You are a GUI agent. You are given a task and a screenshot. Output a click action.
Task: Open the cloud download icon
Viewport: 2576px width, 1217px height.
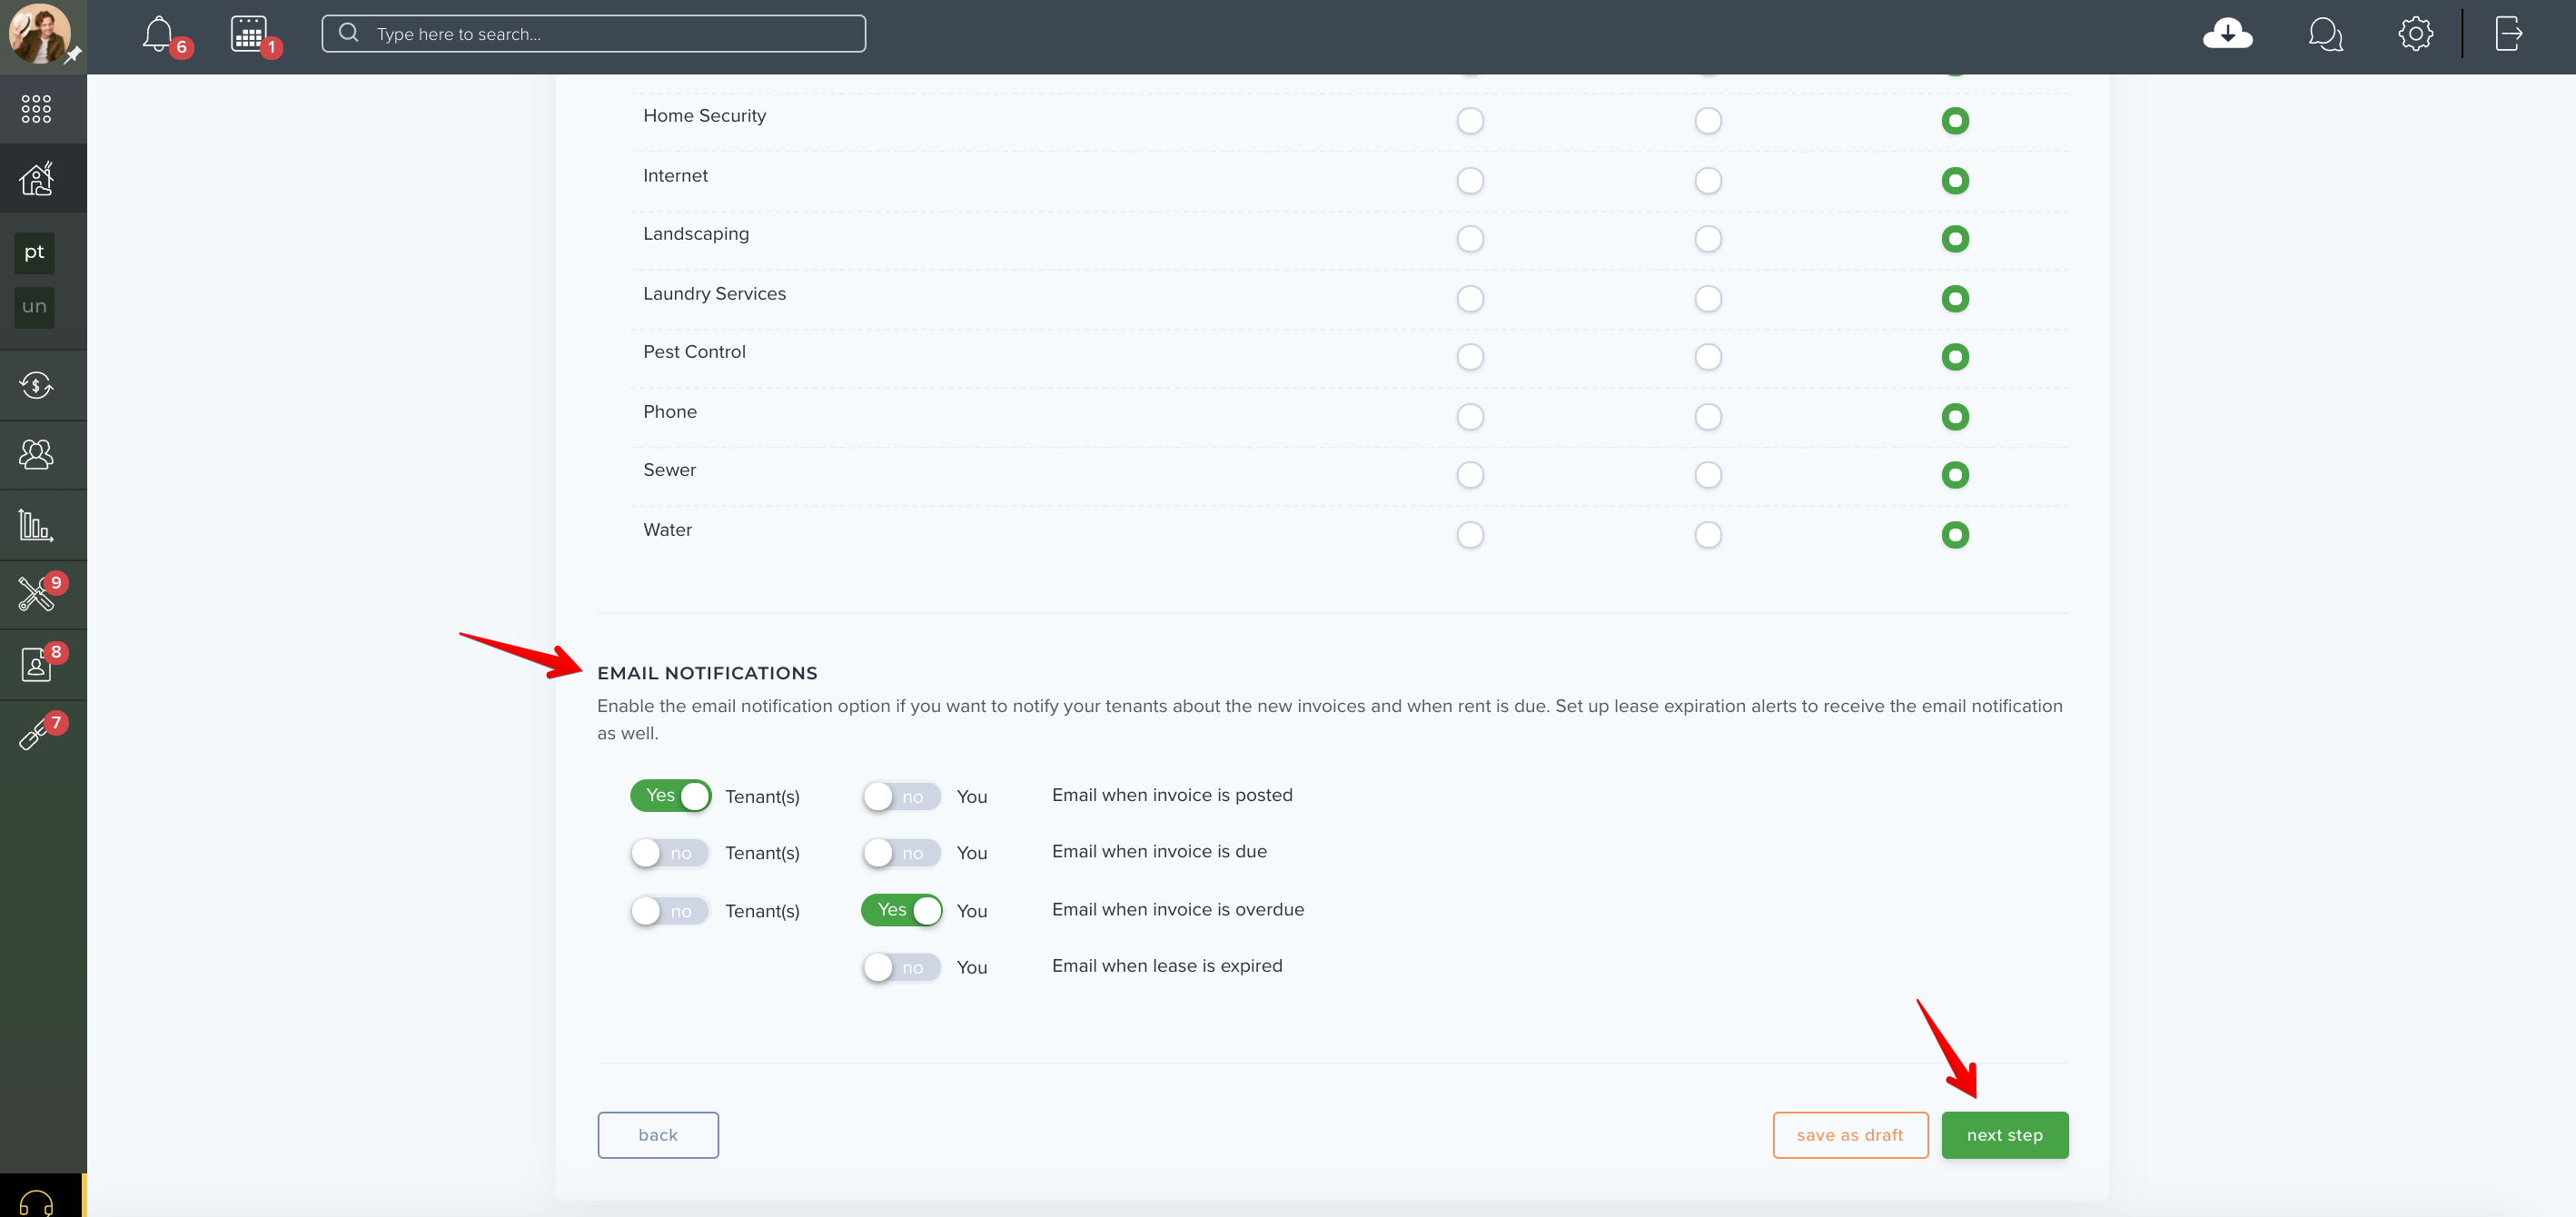(2227, 34)
